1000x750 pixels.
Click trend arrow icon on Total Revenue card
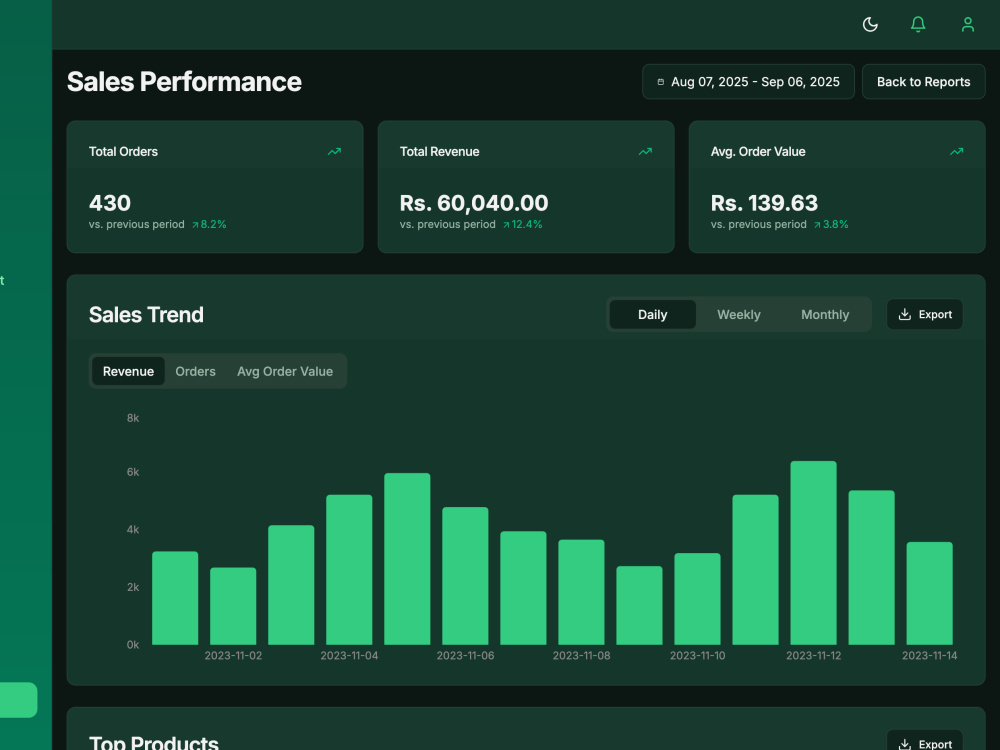click(645, 151)
